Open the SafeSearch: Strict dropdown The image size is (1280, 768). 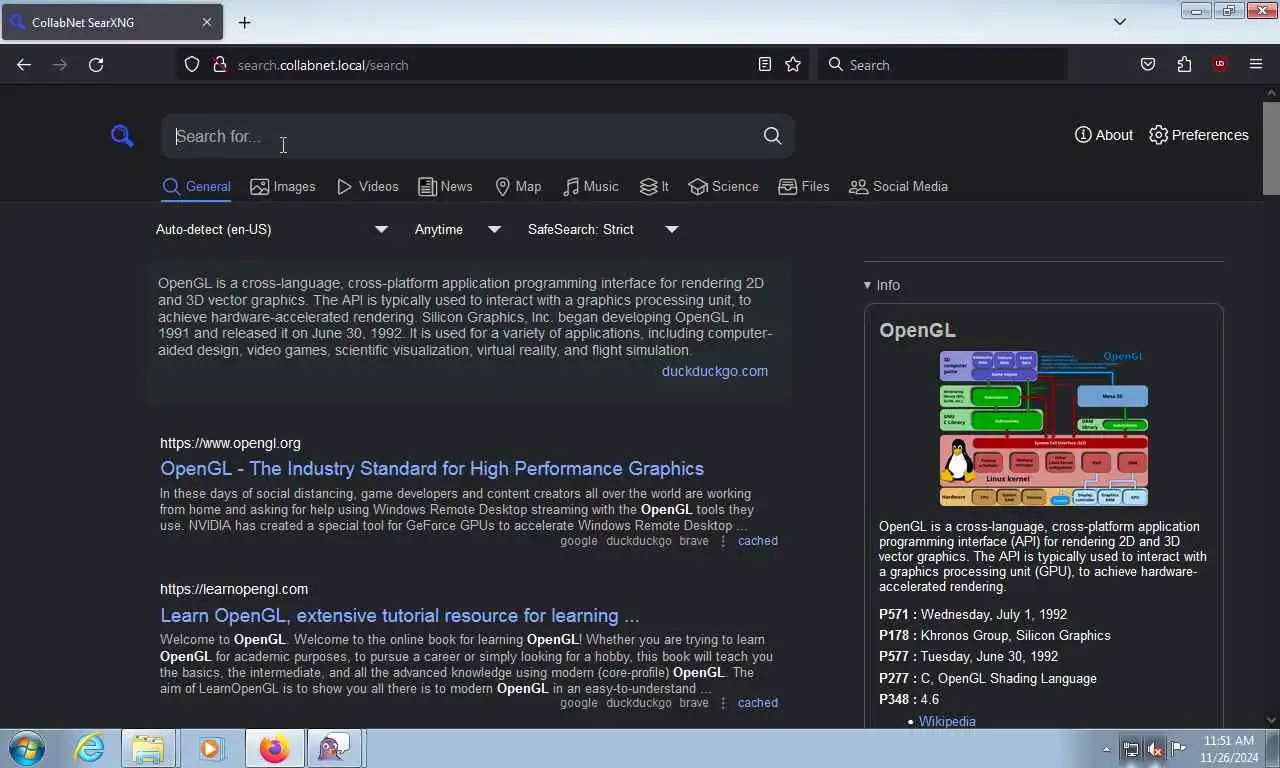[603, 229]
